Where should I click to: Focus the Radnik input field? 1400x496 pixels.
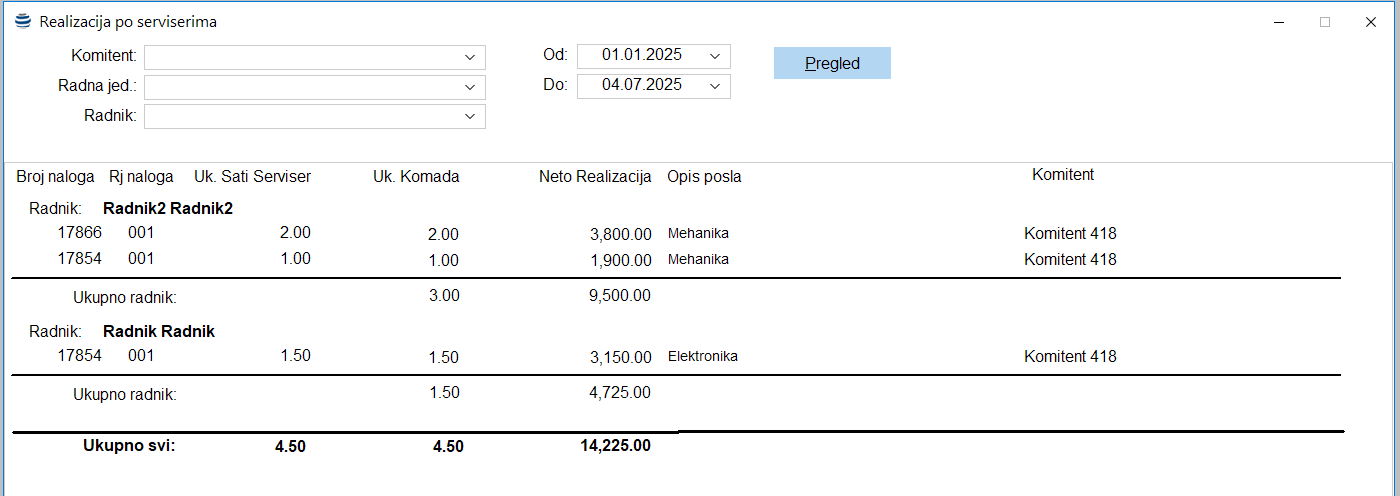(300, 117)
